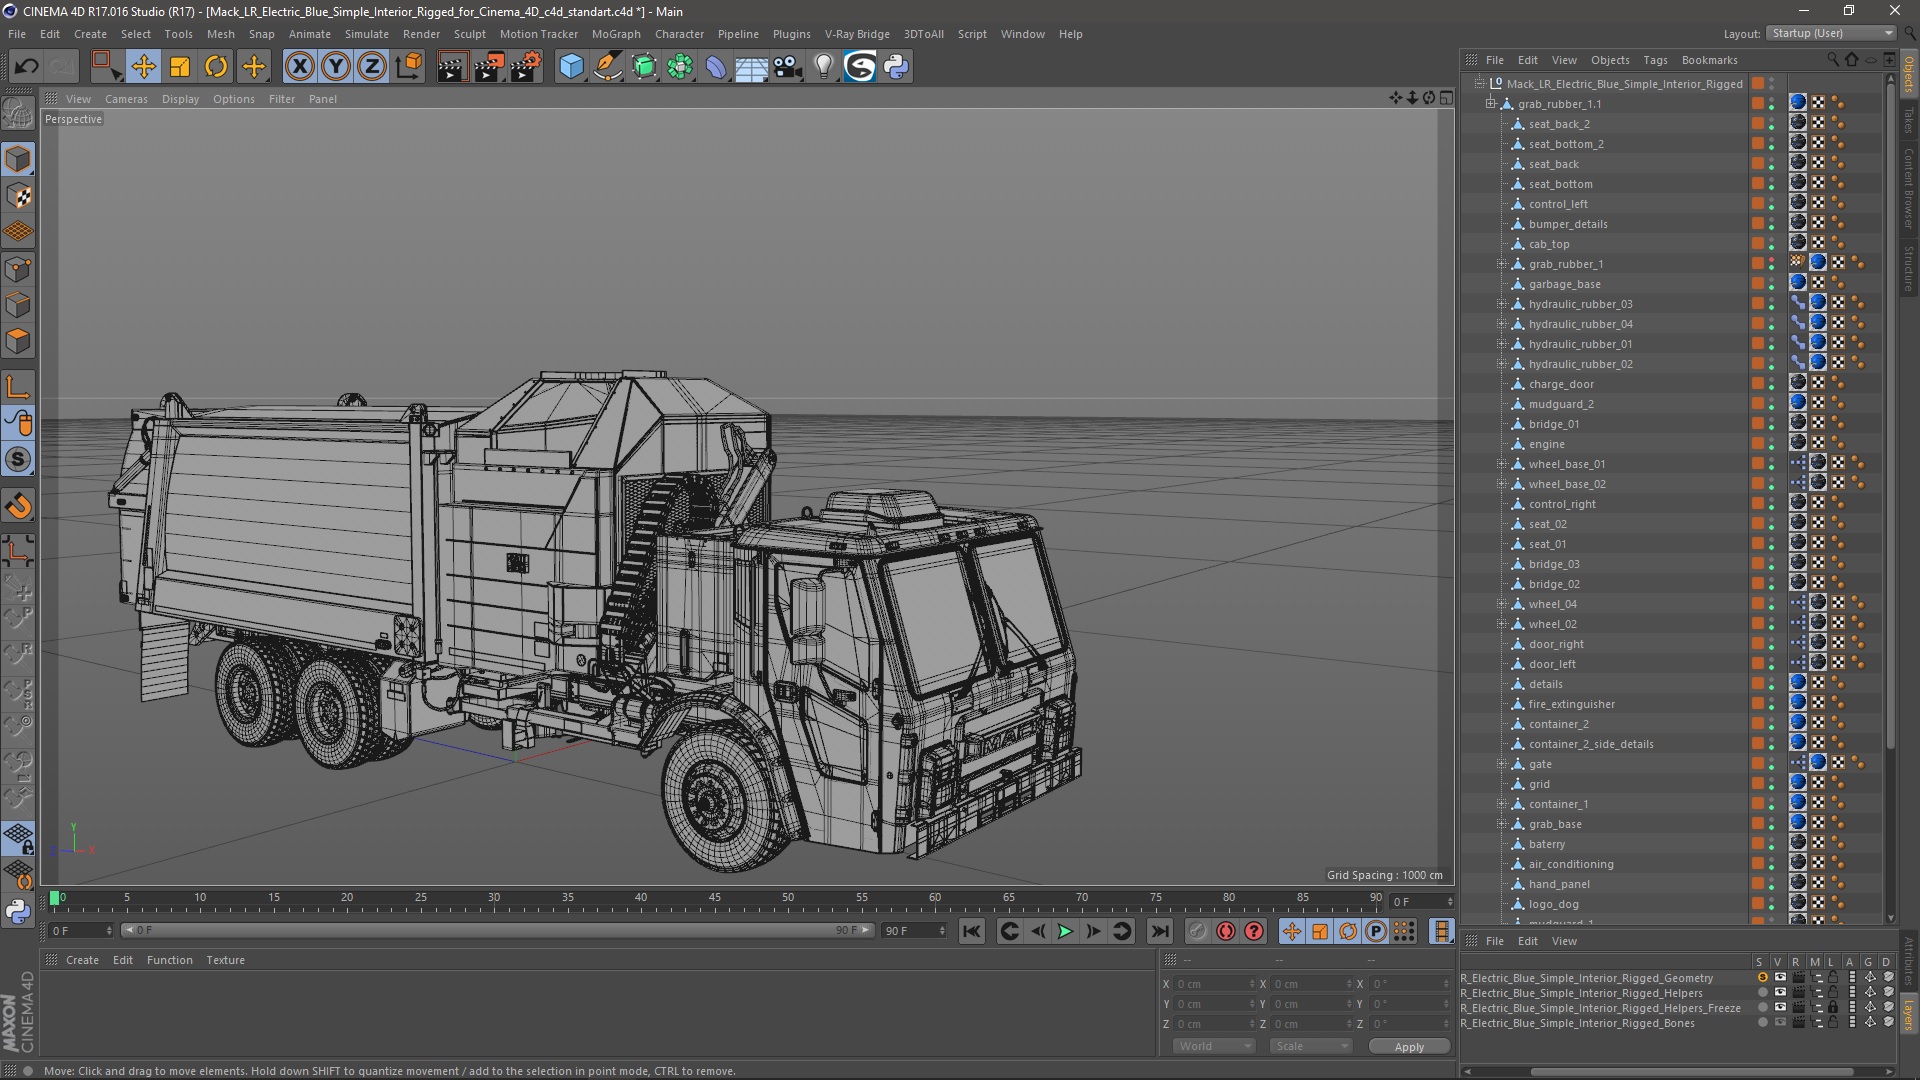Click layer color swatch of door_left
Screen dimensions: 1920x1080
(x=1757, y=664)
